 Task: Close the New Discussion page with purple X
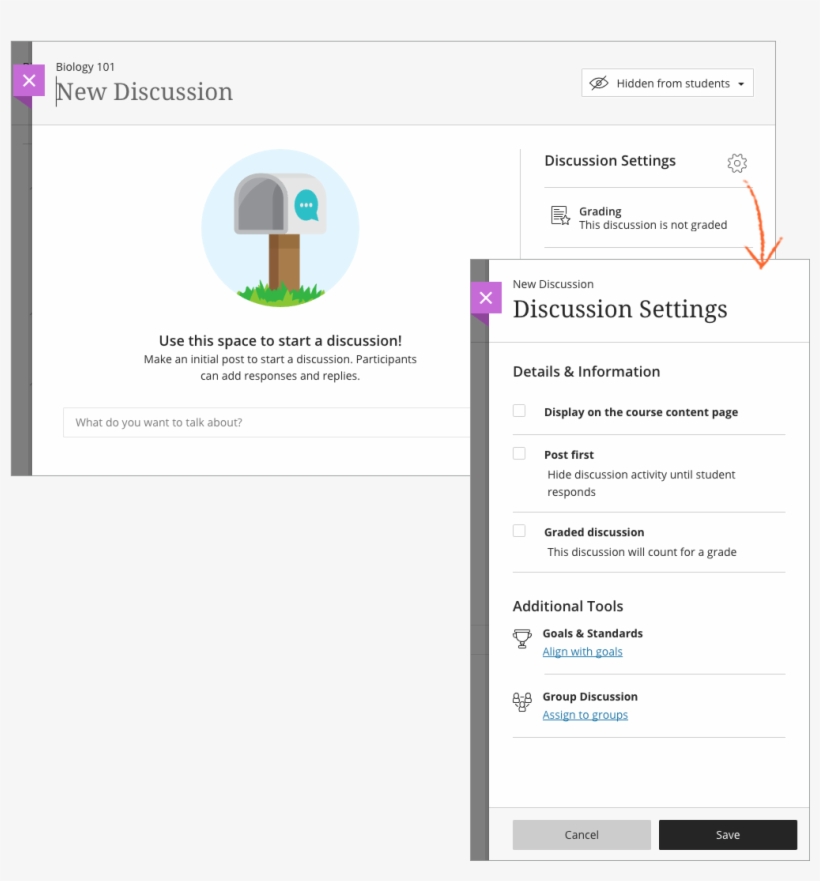(28, 80)
